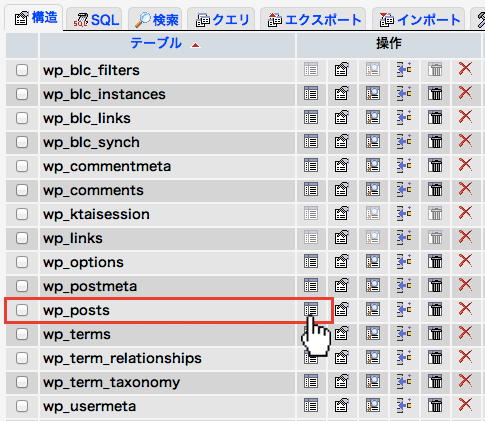
Task: Empty wp_posts trash icon
Action: coord(435,310)
